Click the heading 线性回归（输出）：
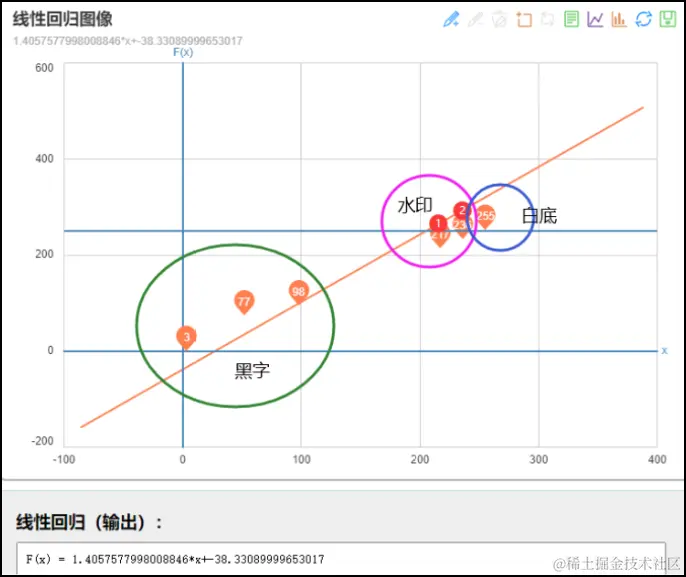The width and height of the screenshot is (686, 577). click(x=89, y=522)
